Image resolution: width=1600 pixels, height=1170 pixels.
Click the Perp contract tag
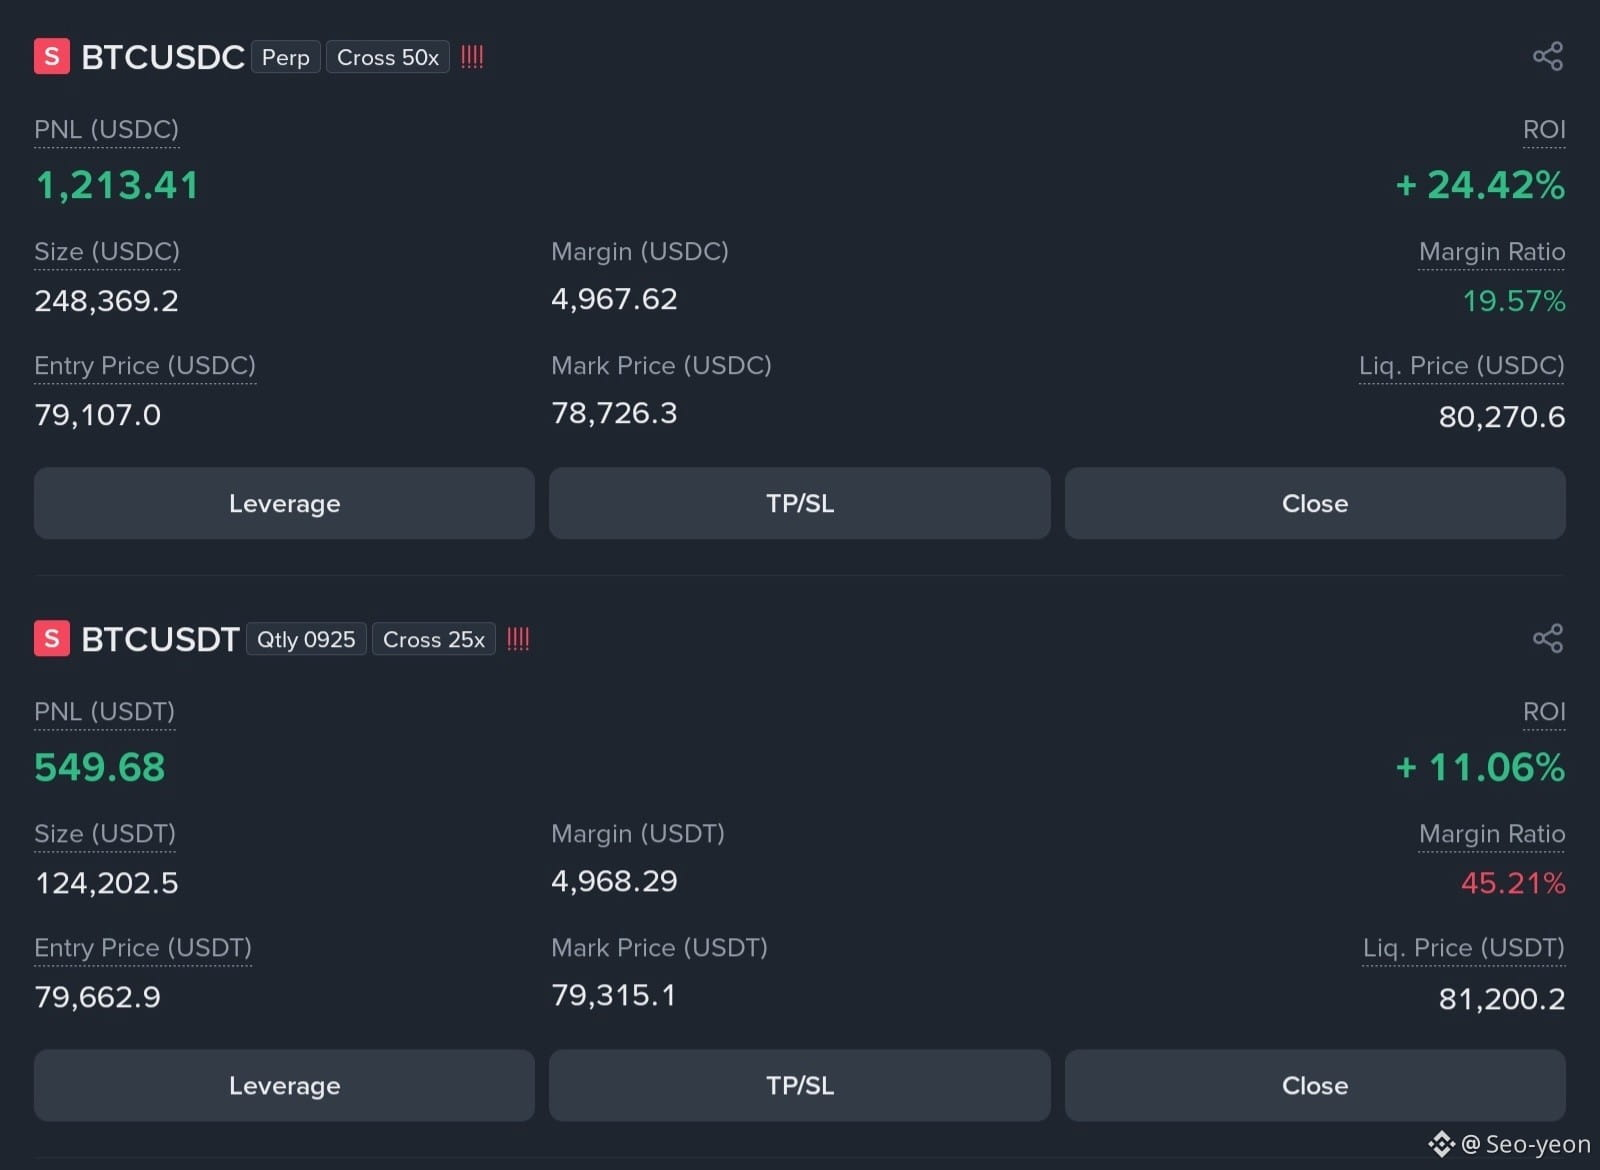coord(286,57)
